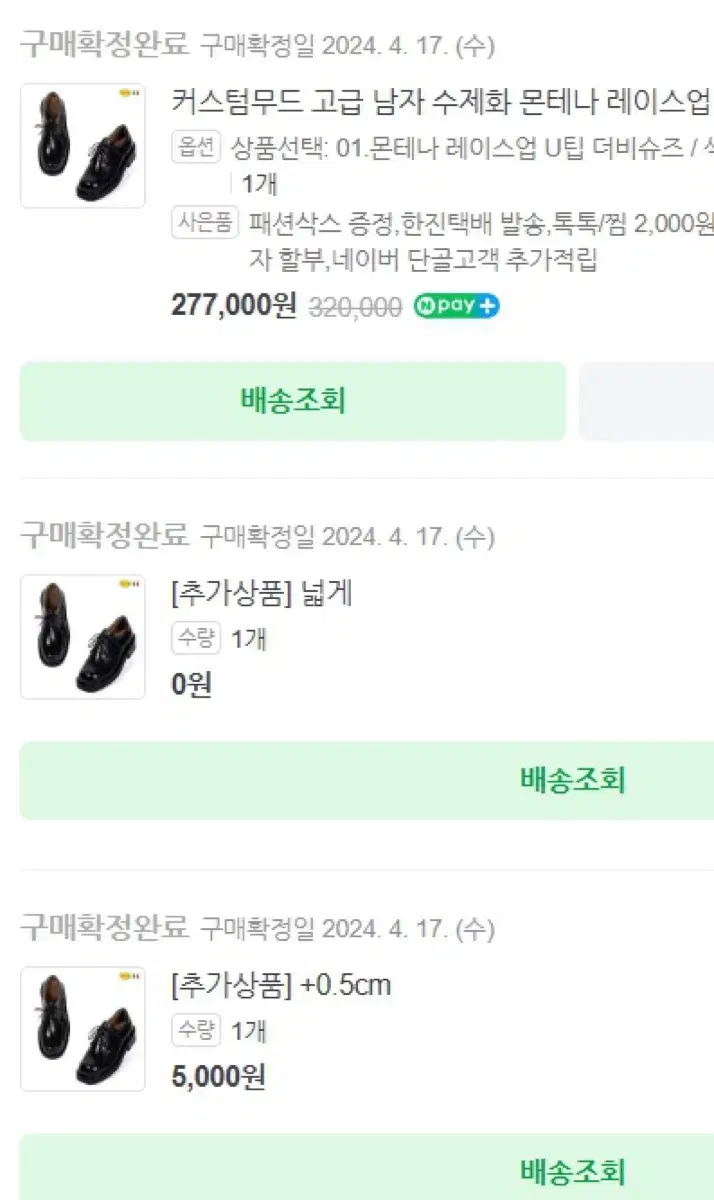The width and height of the screenshot is (714, 1200).
Task: Open the 커스텀무드 고급 남자 수제화 product title
Action: click(x=440, y=102)
